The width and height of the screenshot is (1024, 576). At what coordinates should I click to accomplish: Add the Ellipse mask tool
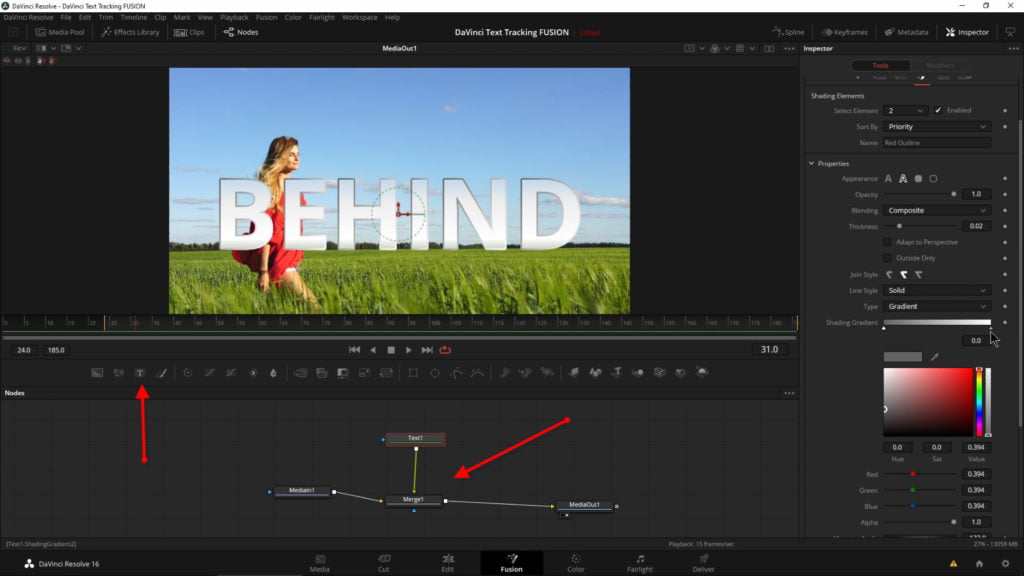(x=435, y=373)
